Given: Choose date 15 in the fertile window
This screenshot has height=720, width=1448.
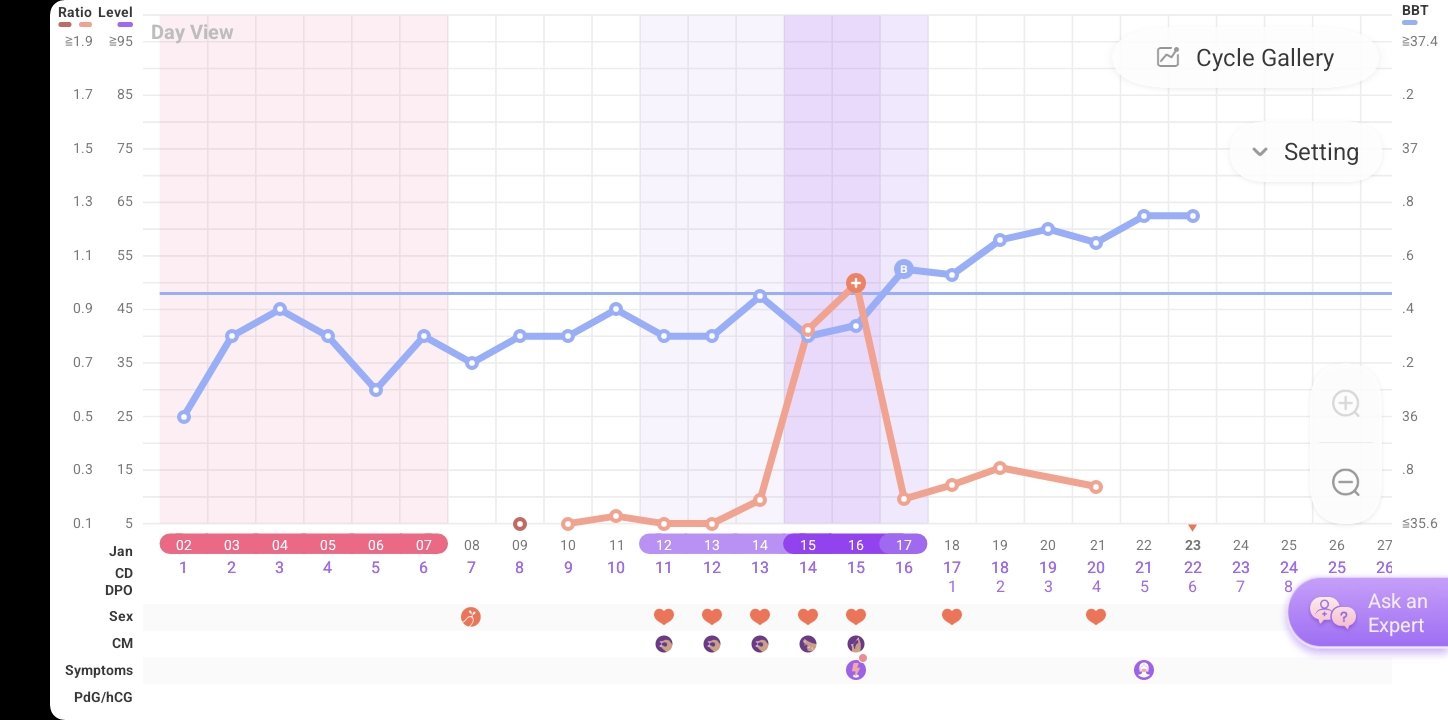Looking at the screenshot, I should (807, 545).
